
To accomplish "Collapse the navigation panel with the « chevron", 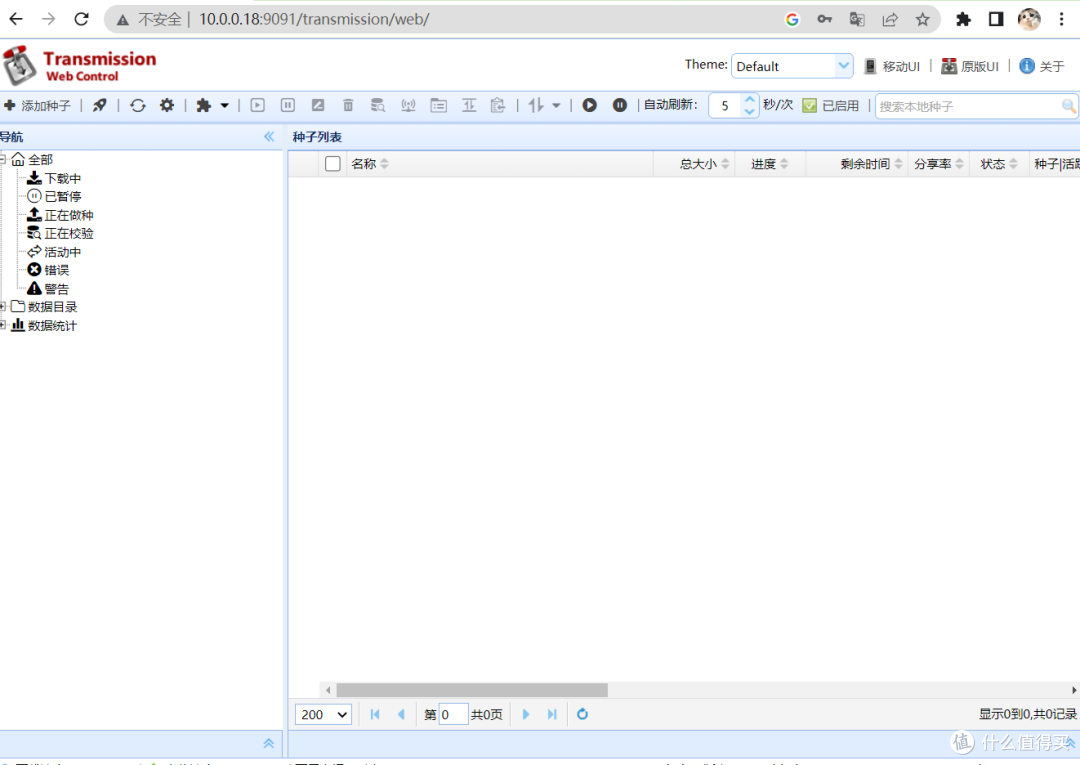I will pyautogui.click(x=268, y=136).
